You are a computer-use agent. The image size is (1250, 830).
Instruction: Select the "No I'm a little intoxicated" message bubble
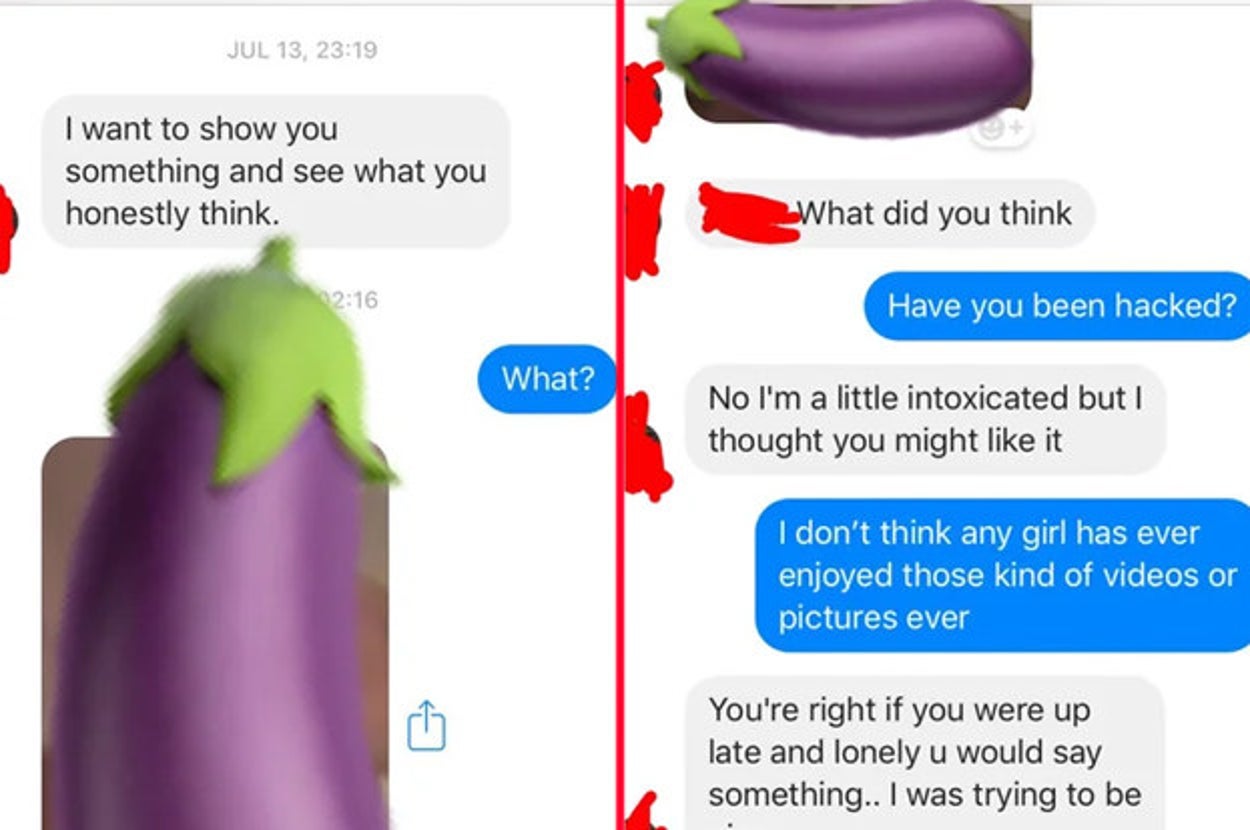click(925, 419)
